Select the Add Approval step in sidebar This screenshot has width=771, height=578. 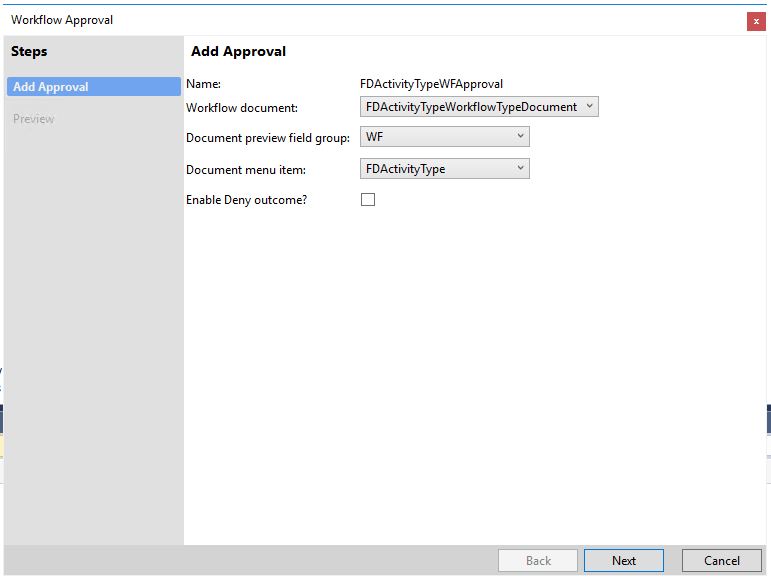[94, 87]
